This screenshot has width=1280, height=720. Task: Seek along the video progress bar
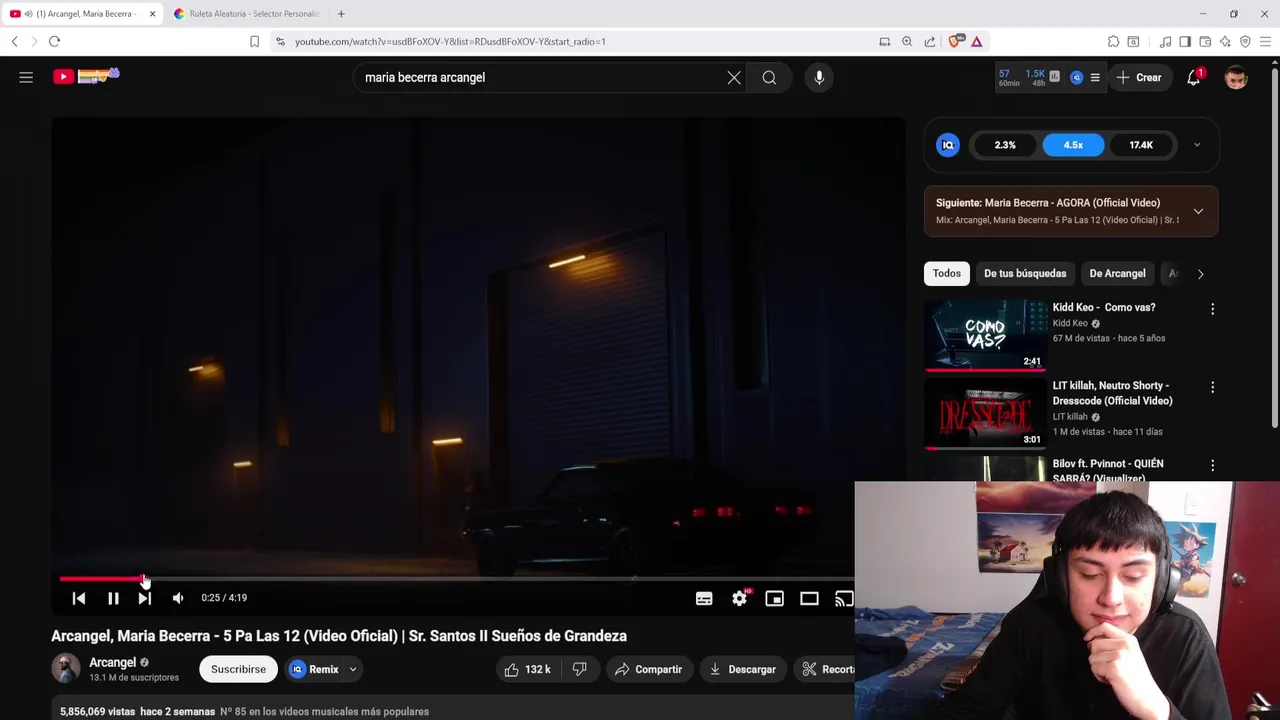(457, 578)
